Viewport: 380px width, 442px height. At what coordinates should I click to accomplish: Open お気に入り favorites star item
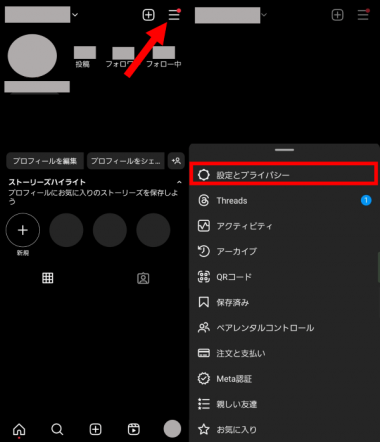click(284, 429)
